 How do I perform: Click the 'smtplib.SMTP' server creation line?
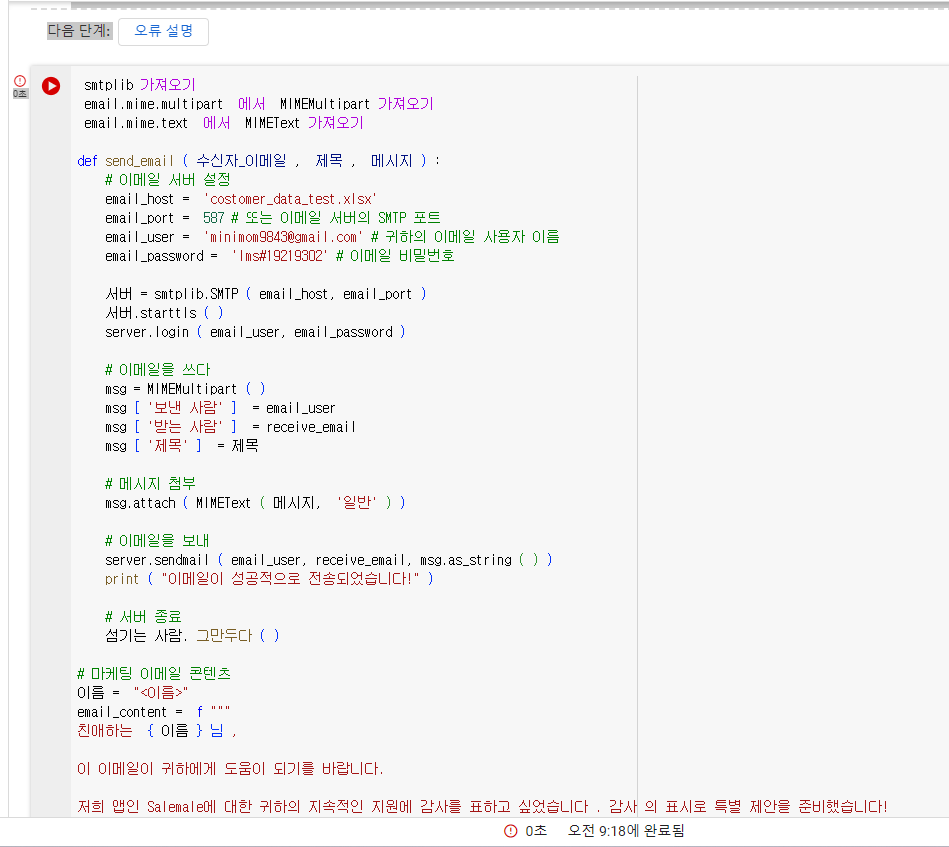[266, 294]
